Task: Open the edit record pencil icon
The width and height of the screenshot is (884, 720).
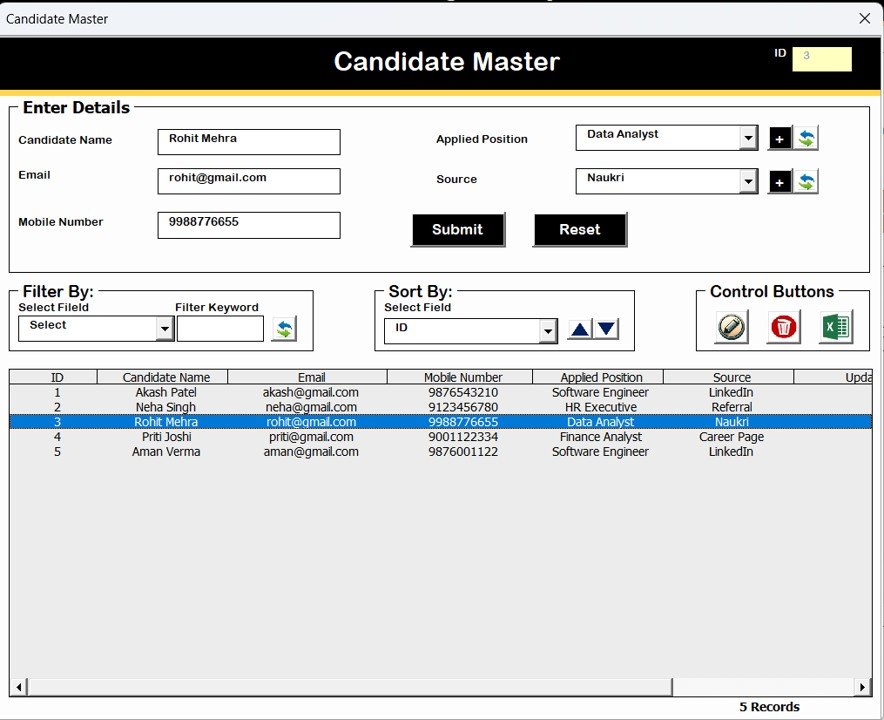Action: (x=730, y=326)
